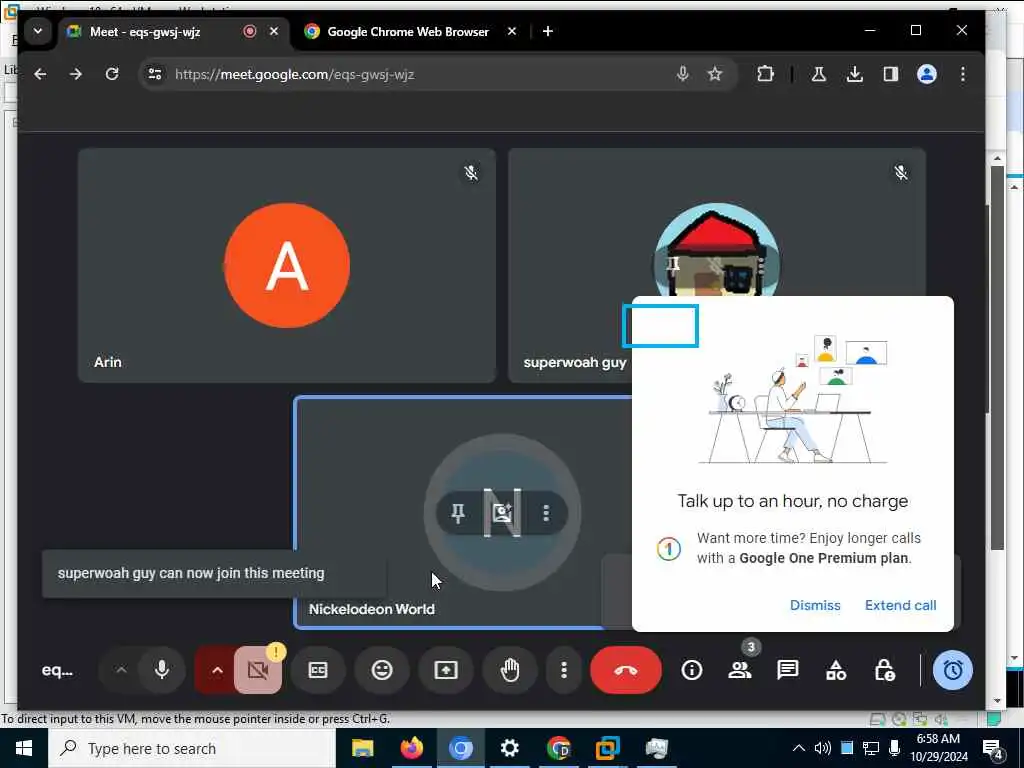The height and width of the screenshot is (768, 1024).
Task: Click the recording indicator on Meet tab
Action: (249, 31)
